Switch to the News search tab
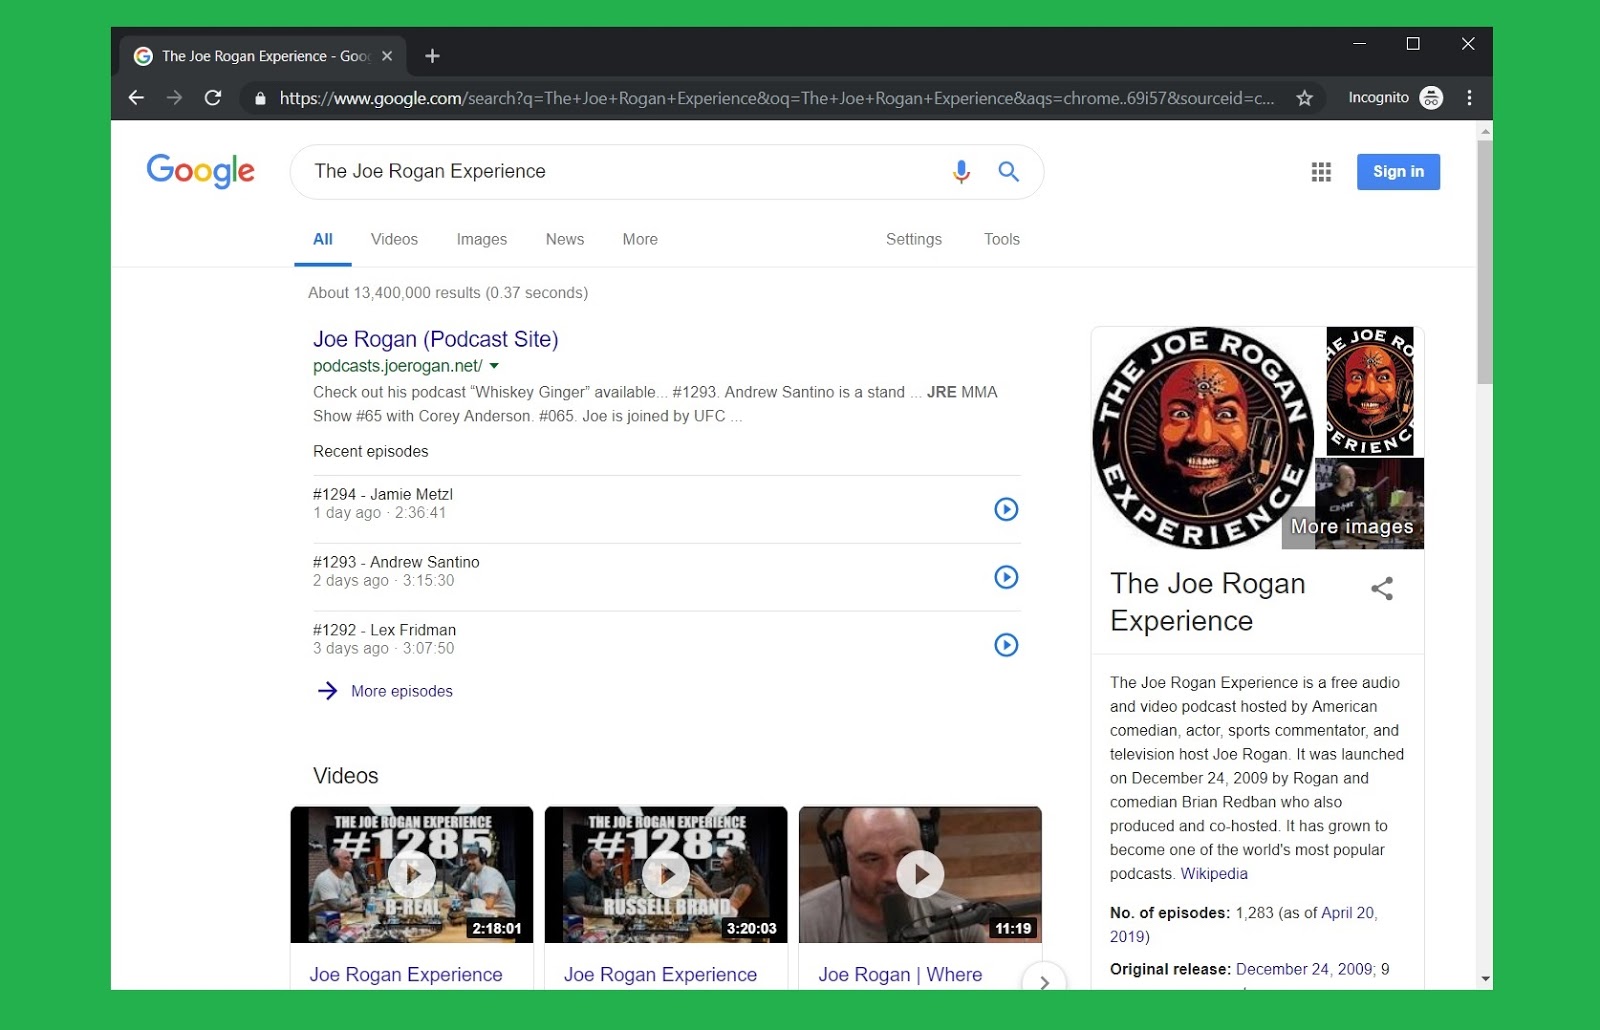The width and height of the screenshot is (1600, 1030). (x=565, y=240)
